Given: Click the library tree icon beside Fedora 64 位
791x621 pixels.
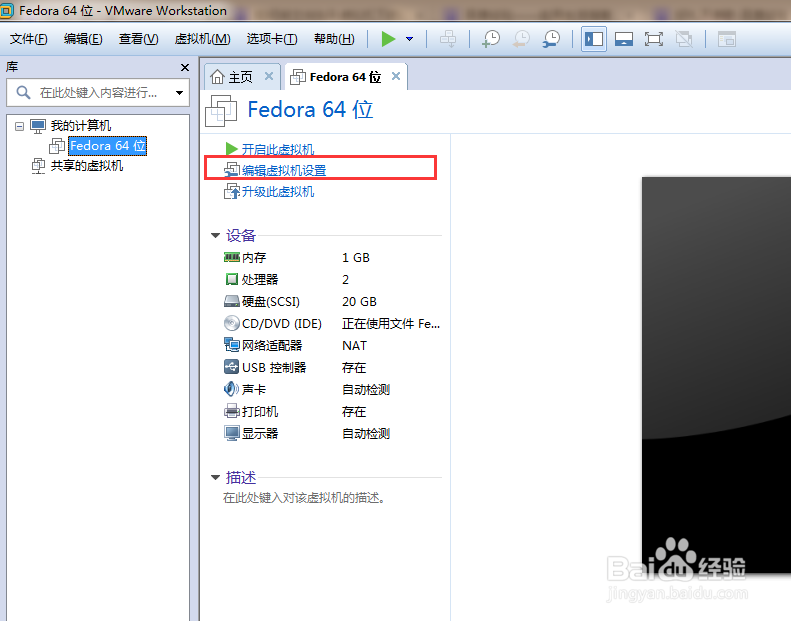Looking at the screenshot, I should click(57, 146).
